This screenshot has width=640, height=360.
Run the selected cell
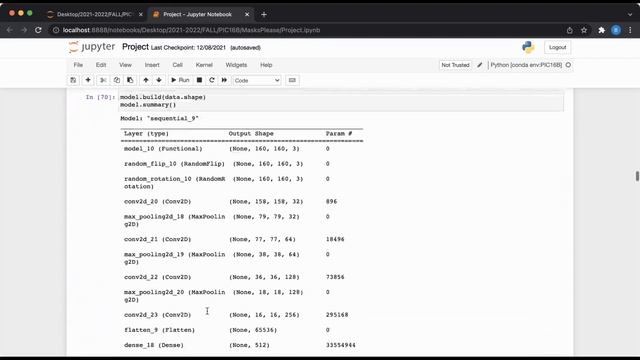click(x=180, y=80)
